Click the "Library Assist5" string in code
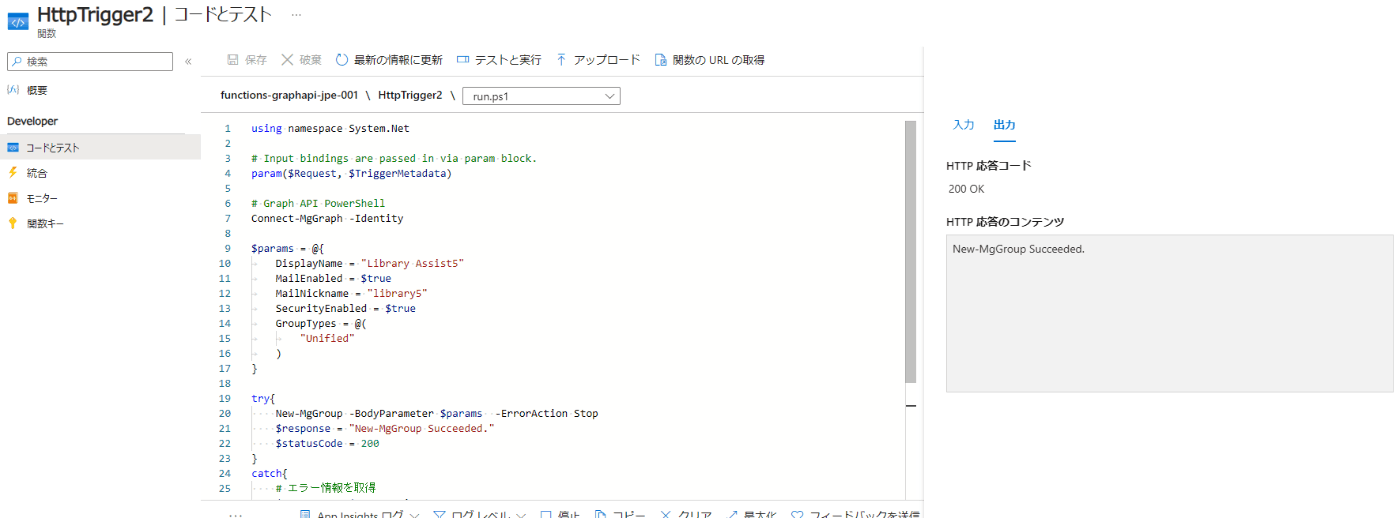 point(412,263)
